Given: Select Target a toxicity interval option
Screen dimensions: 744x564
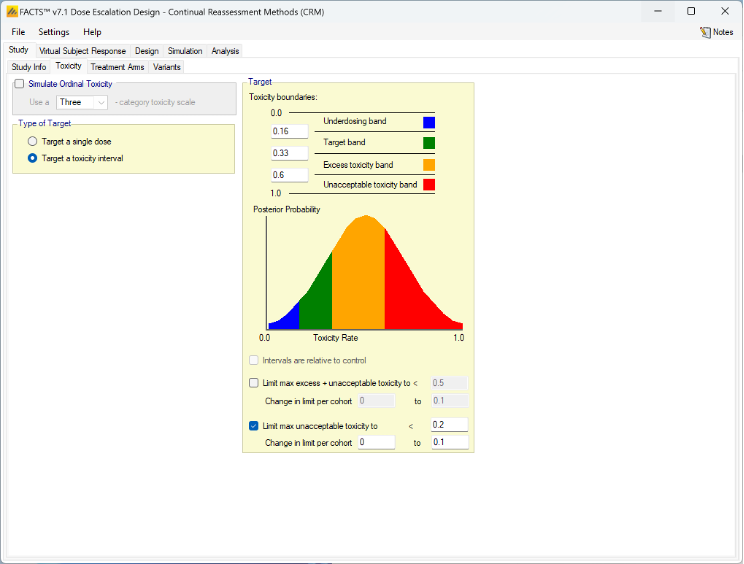Looking at the screenshot, I should 33,158.
